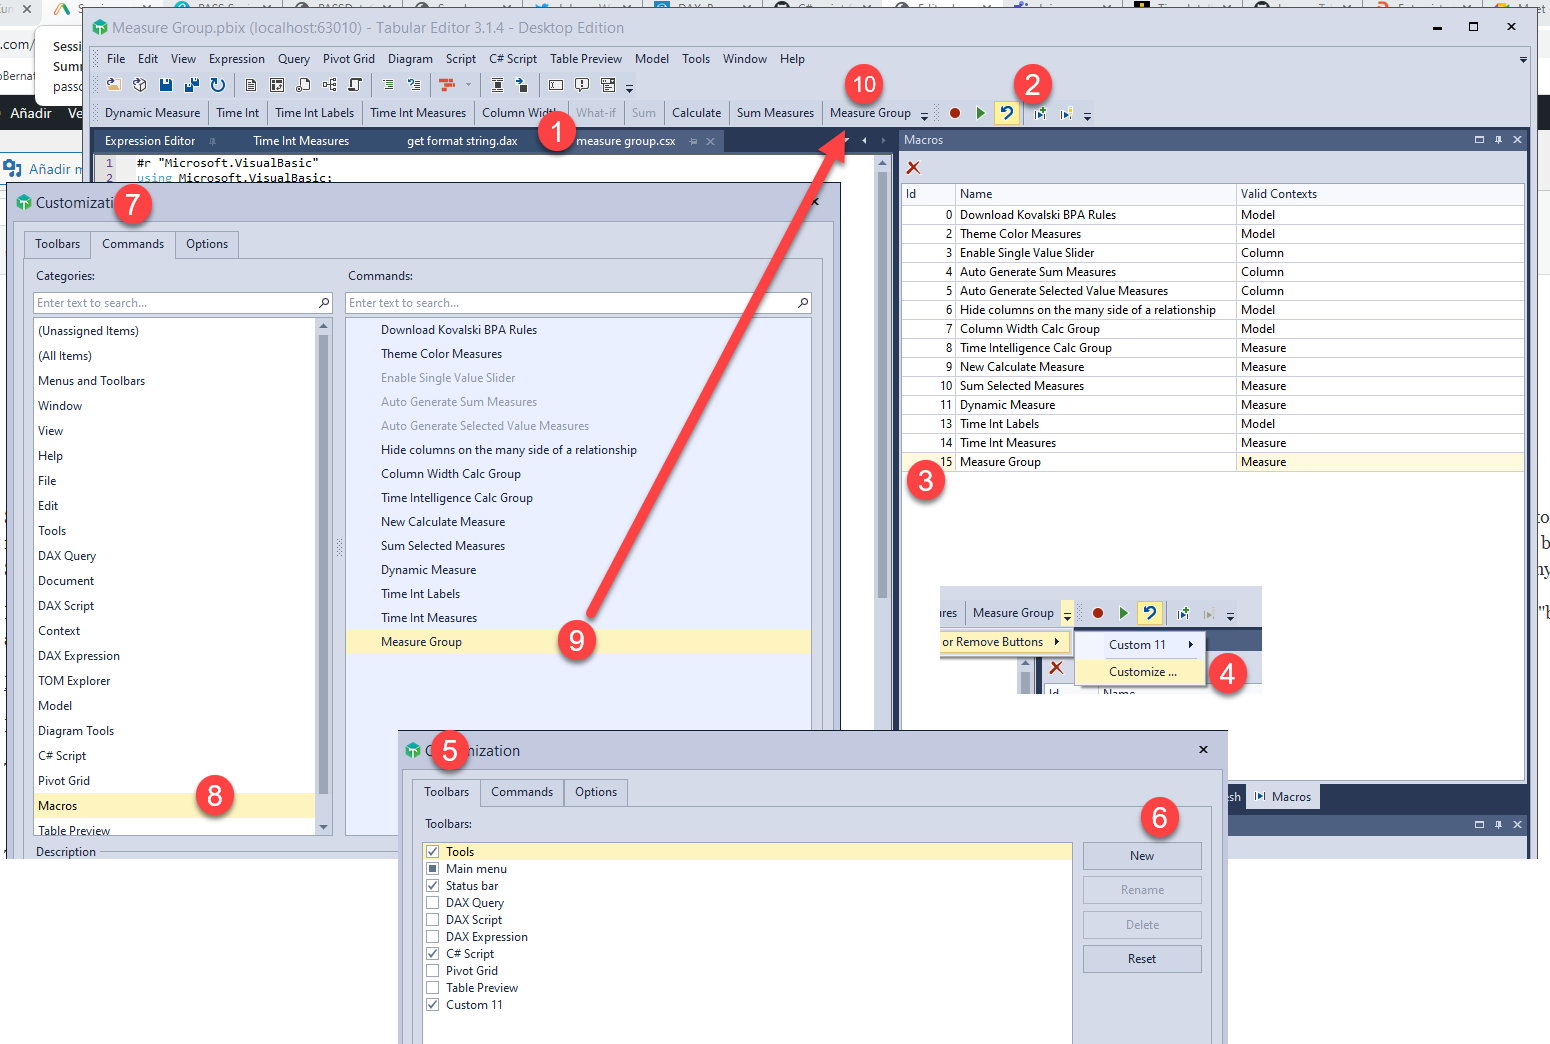Image resolution: width=1550 pixels, height=1044 pixels.
Task: Run script with the green play icon
Action: (980, 113)
